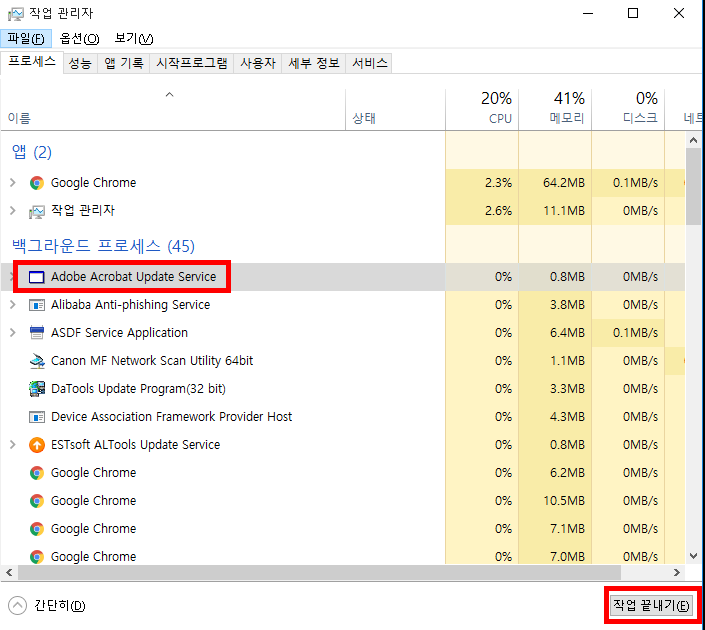Screen dimensions: 705x630
Task: Click Chrome icon in the 6.2MB background row
Action: (x=37, y=473)
